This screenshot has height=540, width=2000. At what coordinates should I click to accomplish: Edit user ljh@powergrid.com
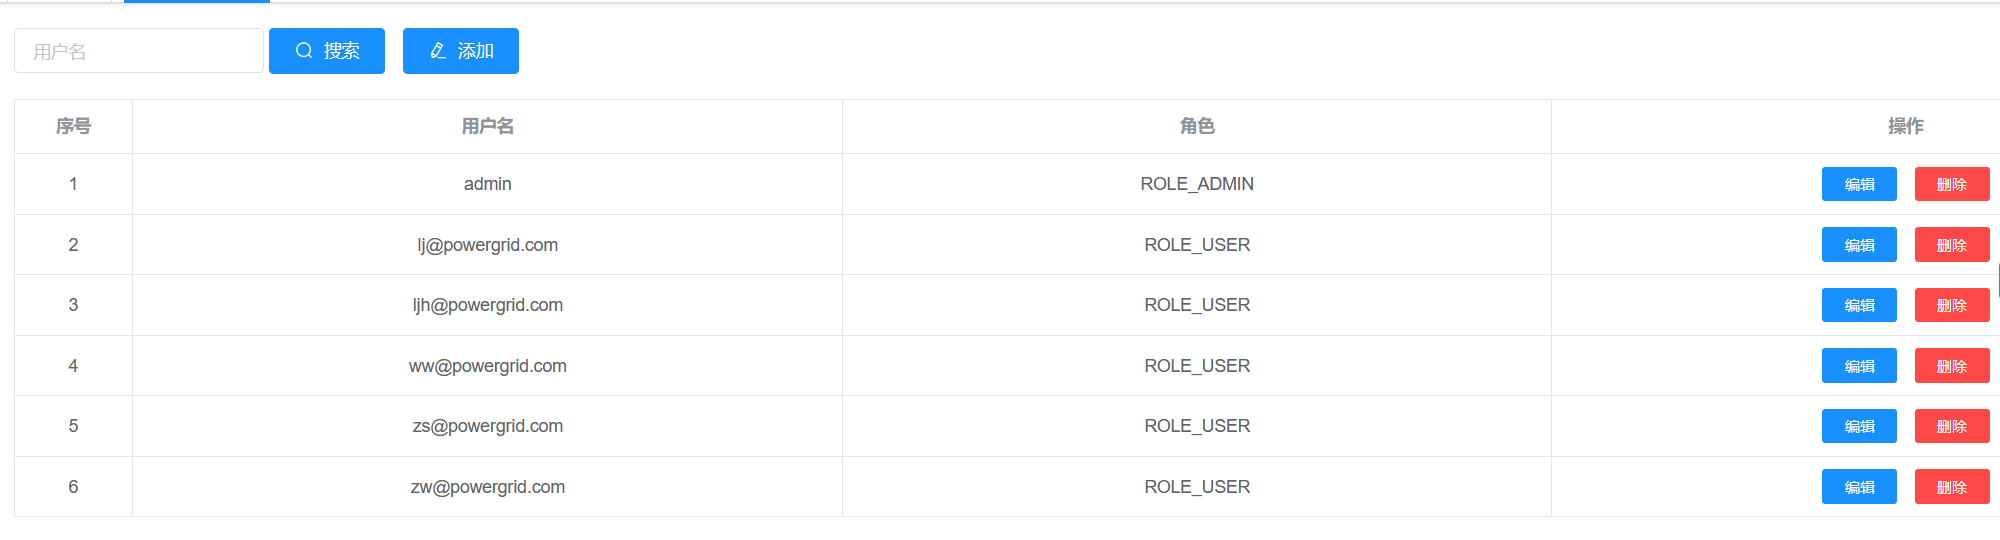point(1859,305)
